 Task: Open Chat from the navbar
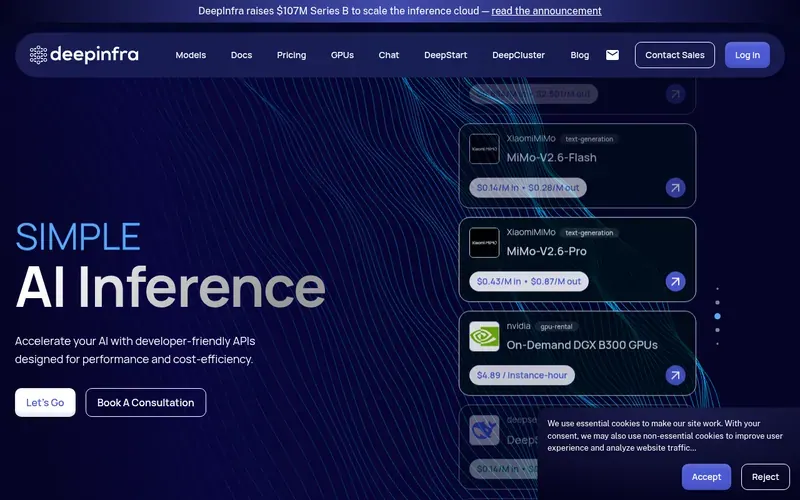389,55
